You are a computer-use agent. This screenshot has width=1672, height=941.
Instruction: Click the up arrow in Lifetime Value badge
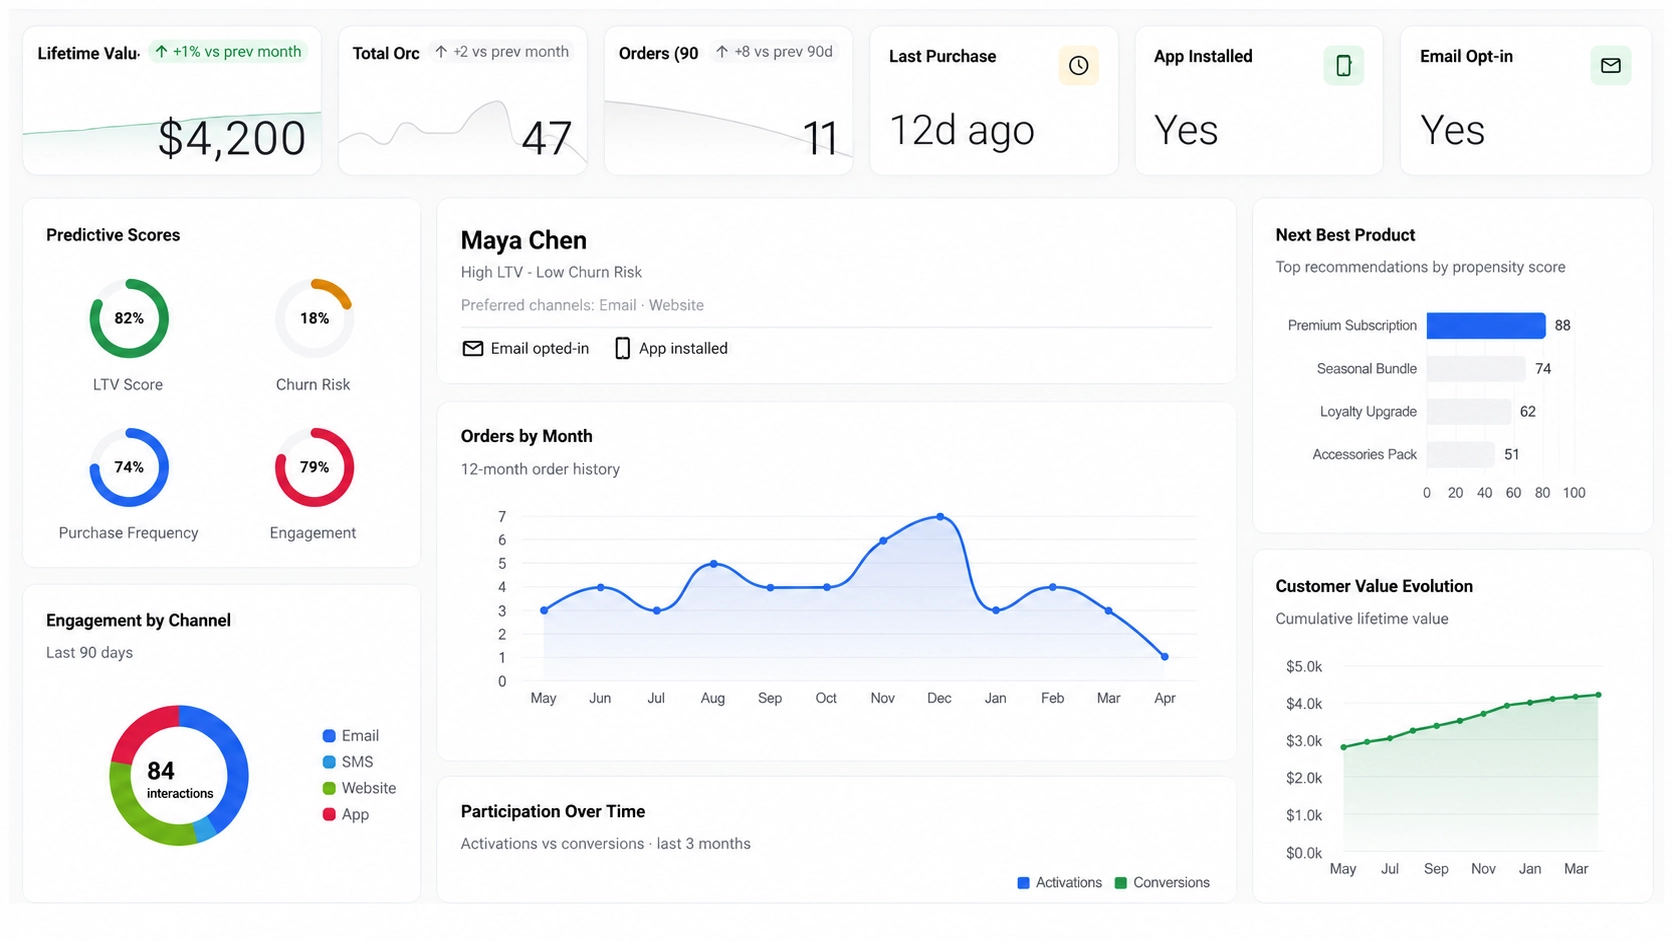[161, 51]
